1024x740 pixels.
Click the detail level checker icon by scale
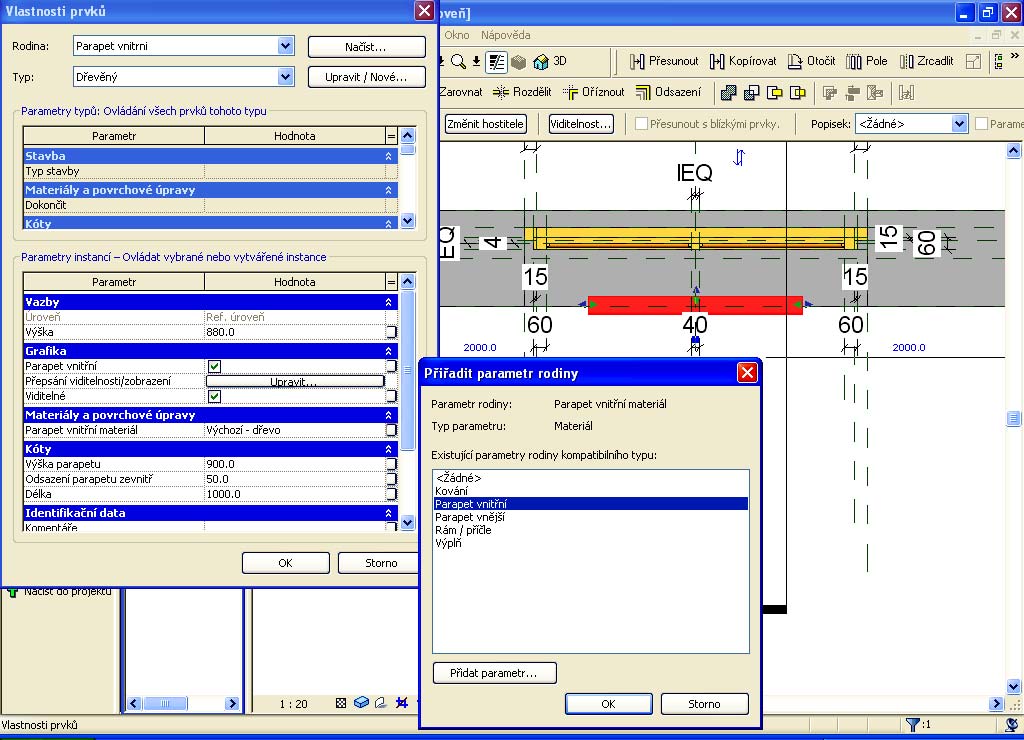341,703
